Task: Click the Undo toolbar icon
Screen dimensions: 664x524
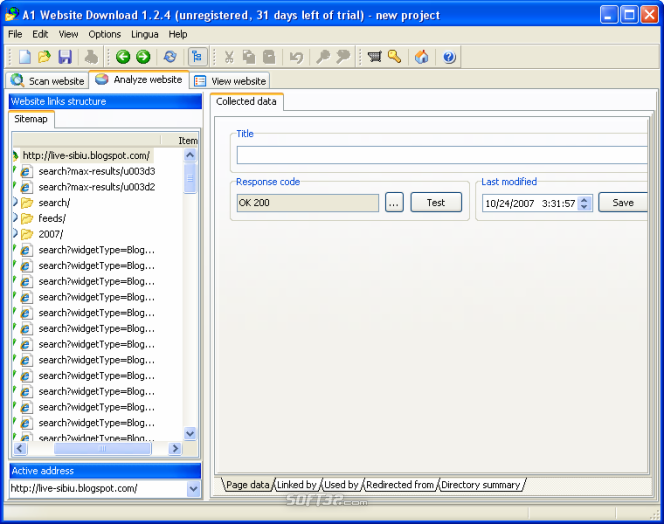Action: tap(296, 57)
